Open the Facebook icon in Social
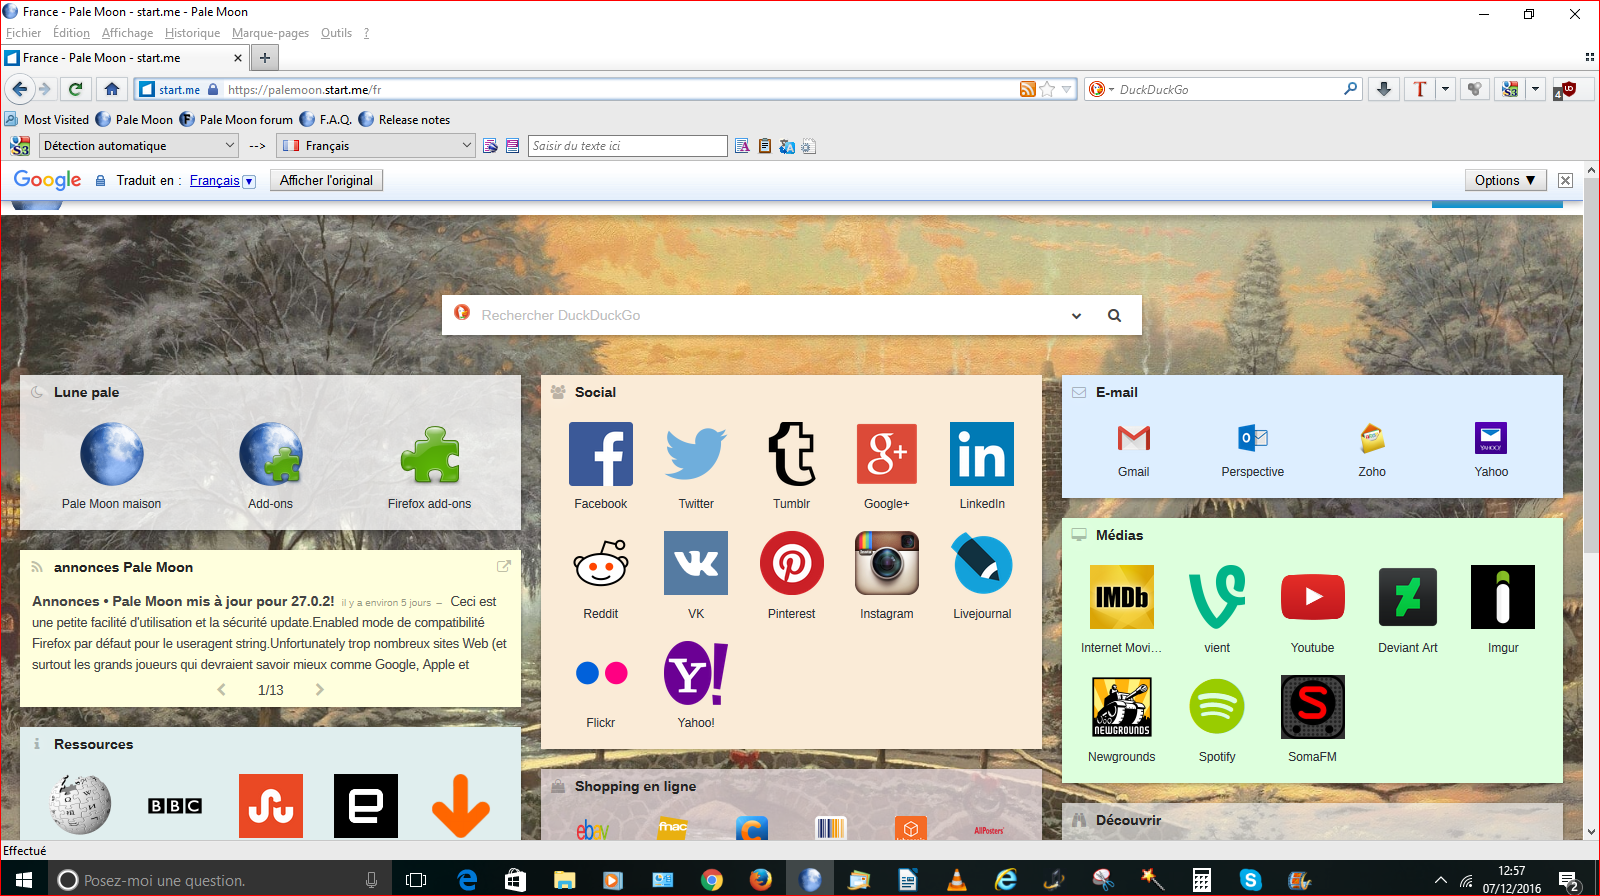The height and width of the screenshot is (896, 1600). [x=600, y=454]
